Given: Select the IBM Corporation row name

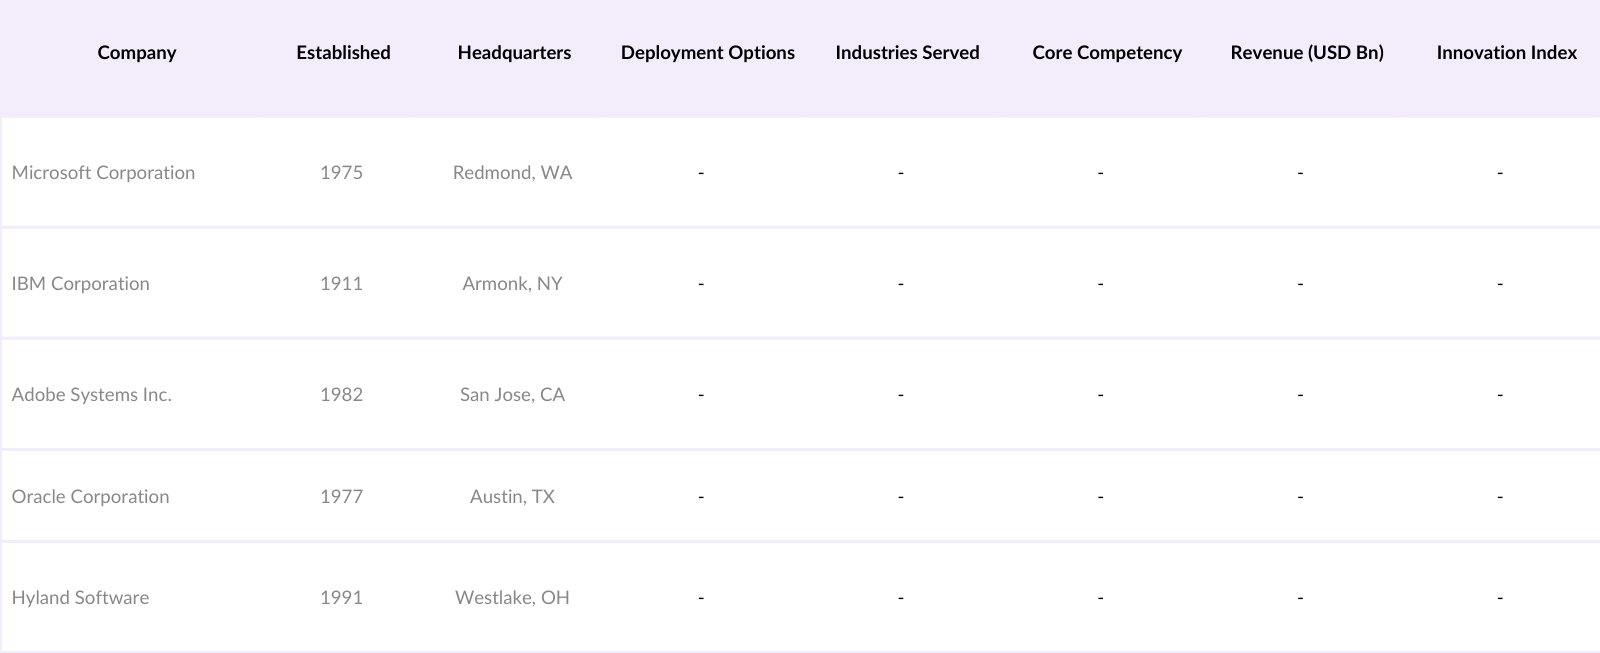Looking at the screenshot, I should pyautogui.click(x=81, y=284).
